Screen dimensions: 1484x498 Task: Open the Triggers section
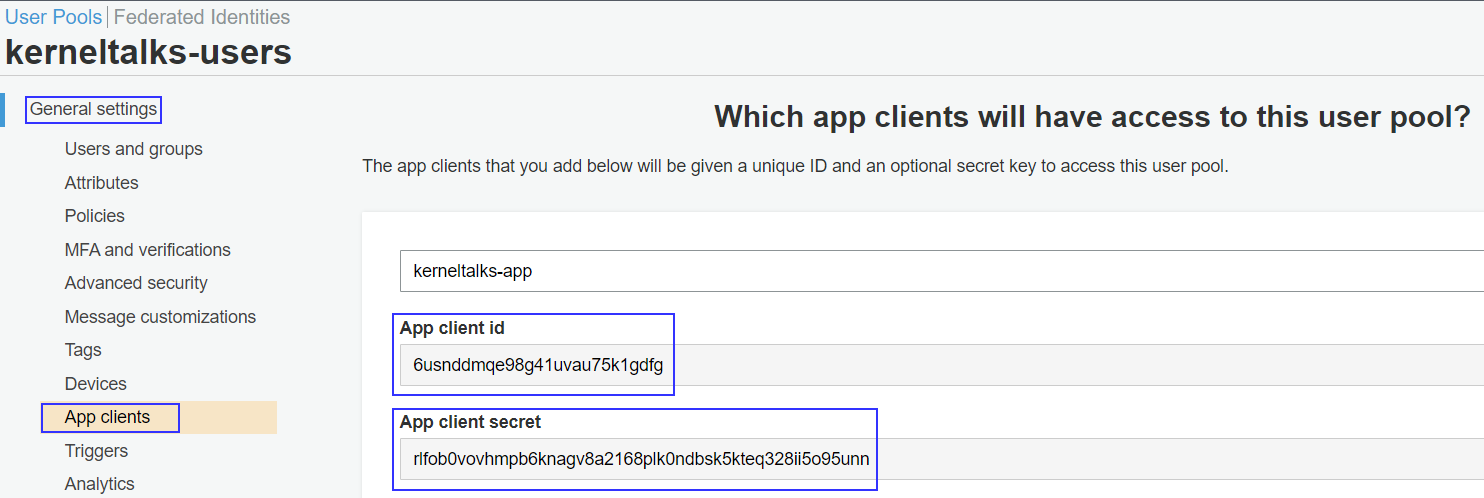point(96,451)
